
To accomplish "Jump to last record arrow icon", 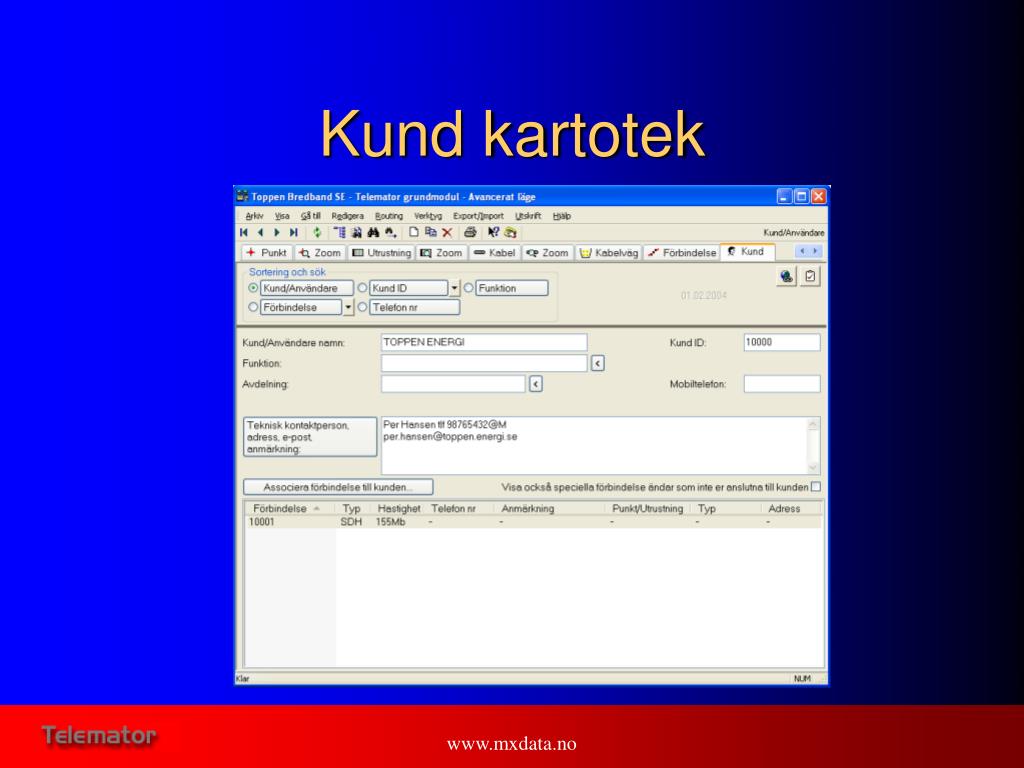I will click(x=294, y=232).
